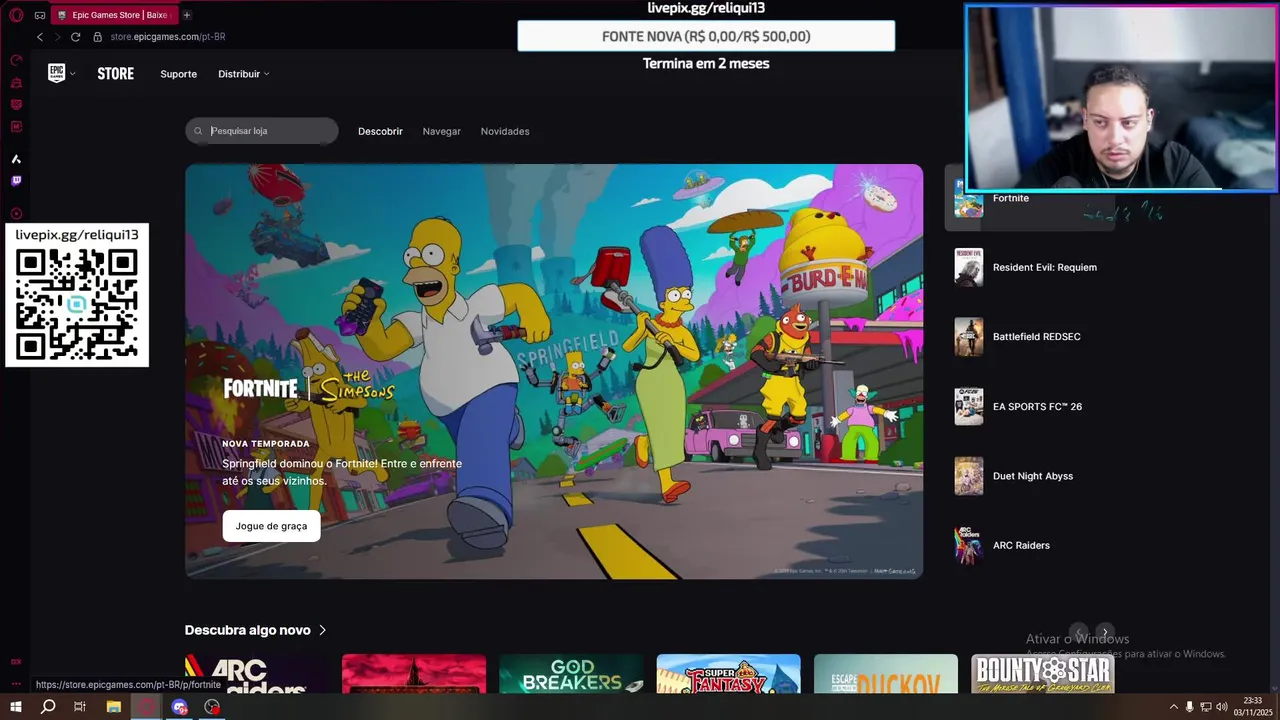Viewport: 1280px width, 720px height.
Task: Open GX Control speedometer in sidebar
Action: [16, 60]
